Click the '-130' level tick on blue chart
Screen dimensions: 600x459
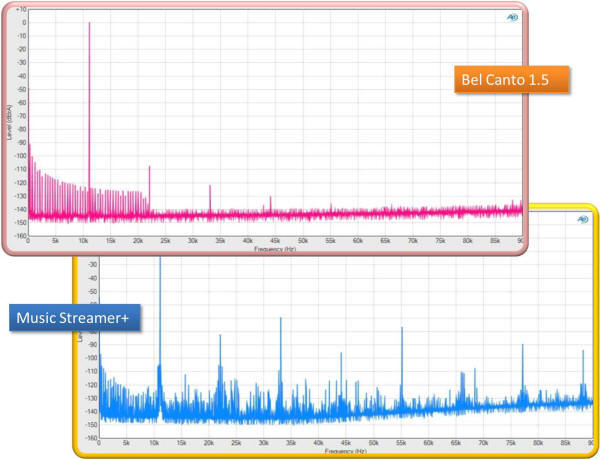pos(92,398)
